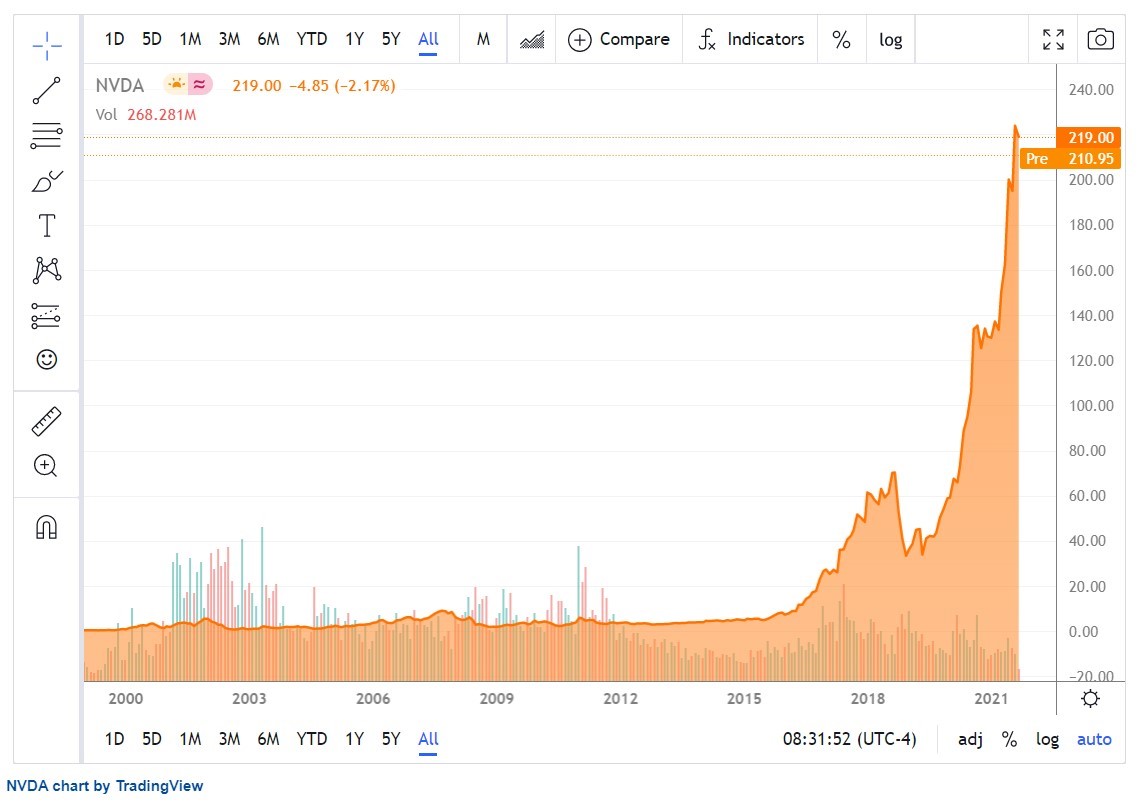Toggle the magnet snap mode
The image size is (1142, 807).
tap(47, 527)
